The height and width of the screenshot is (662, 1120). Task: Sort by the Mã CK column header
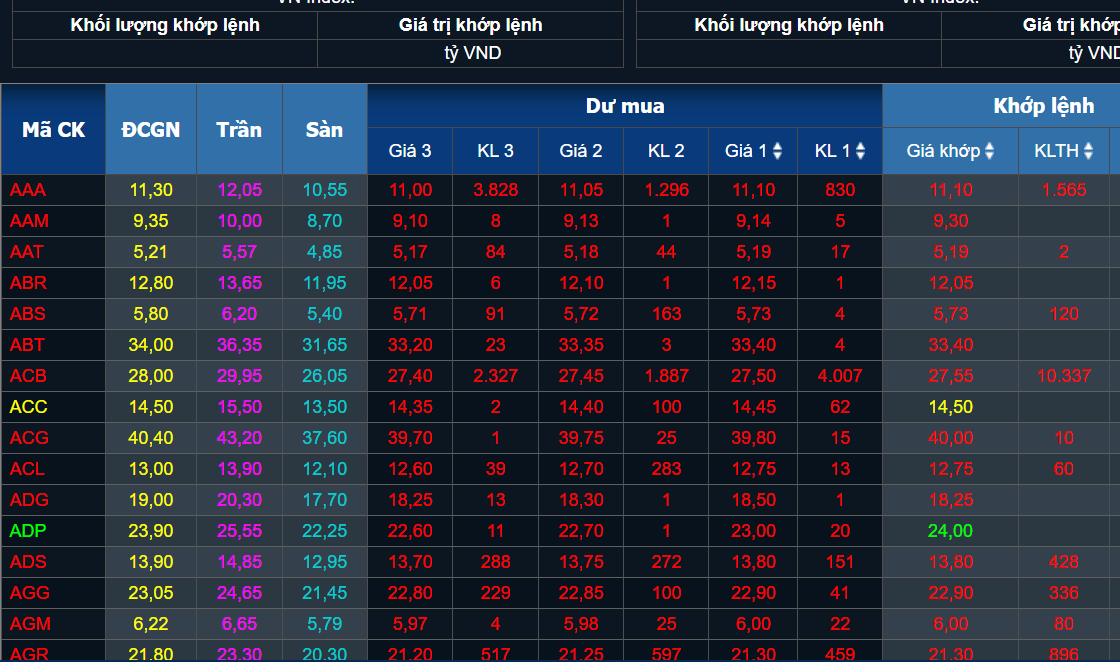click(52, 129)
